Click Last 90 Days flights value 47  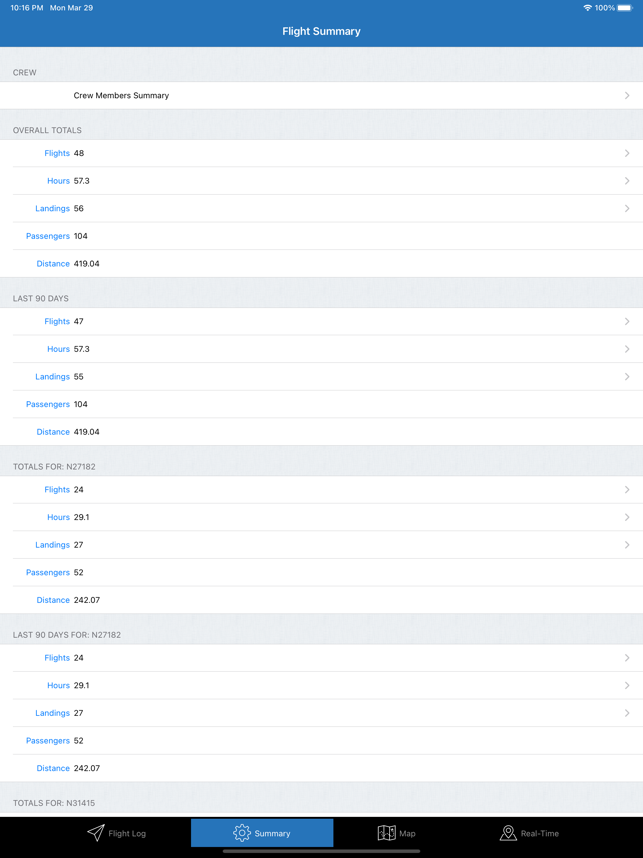79,321
